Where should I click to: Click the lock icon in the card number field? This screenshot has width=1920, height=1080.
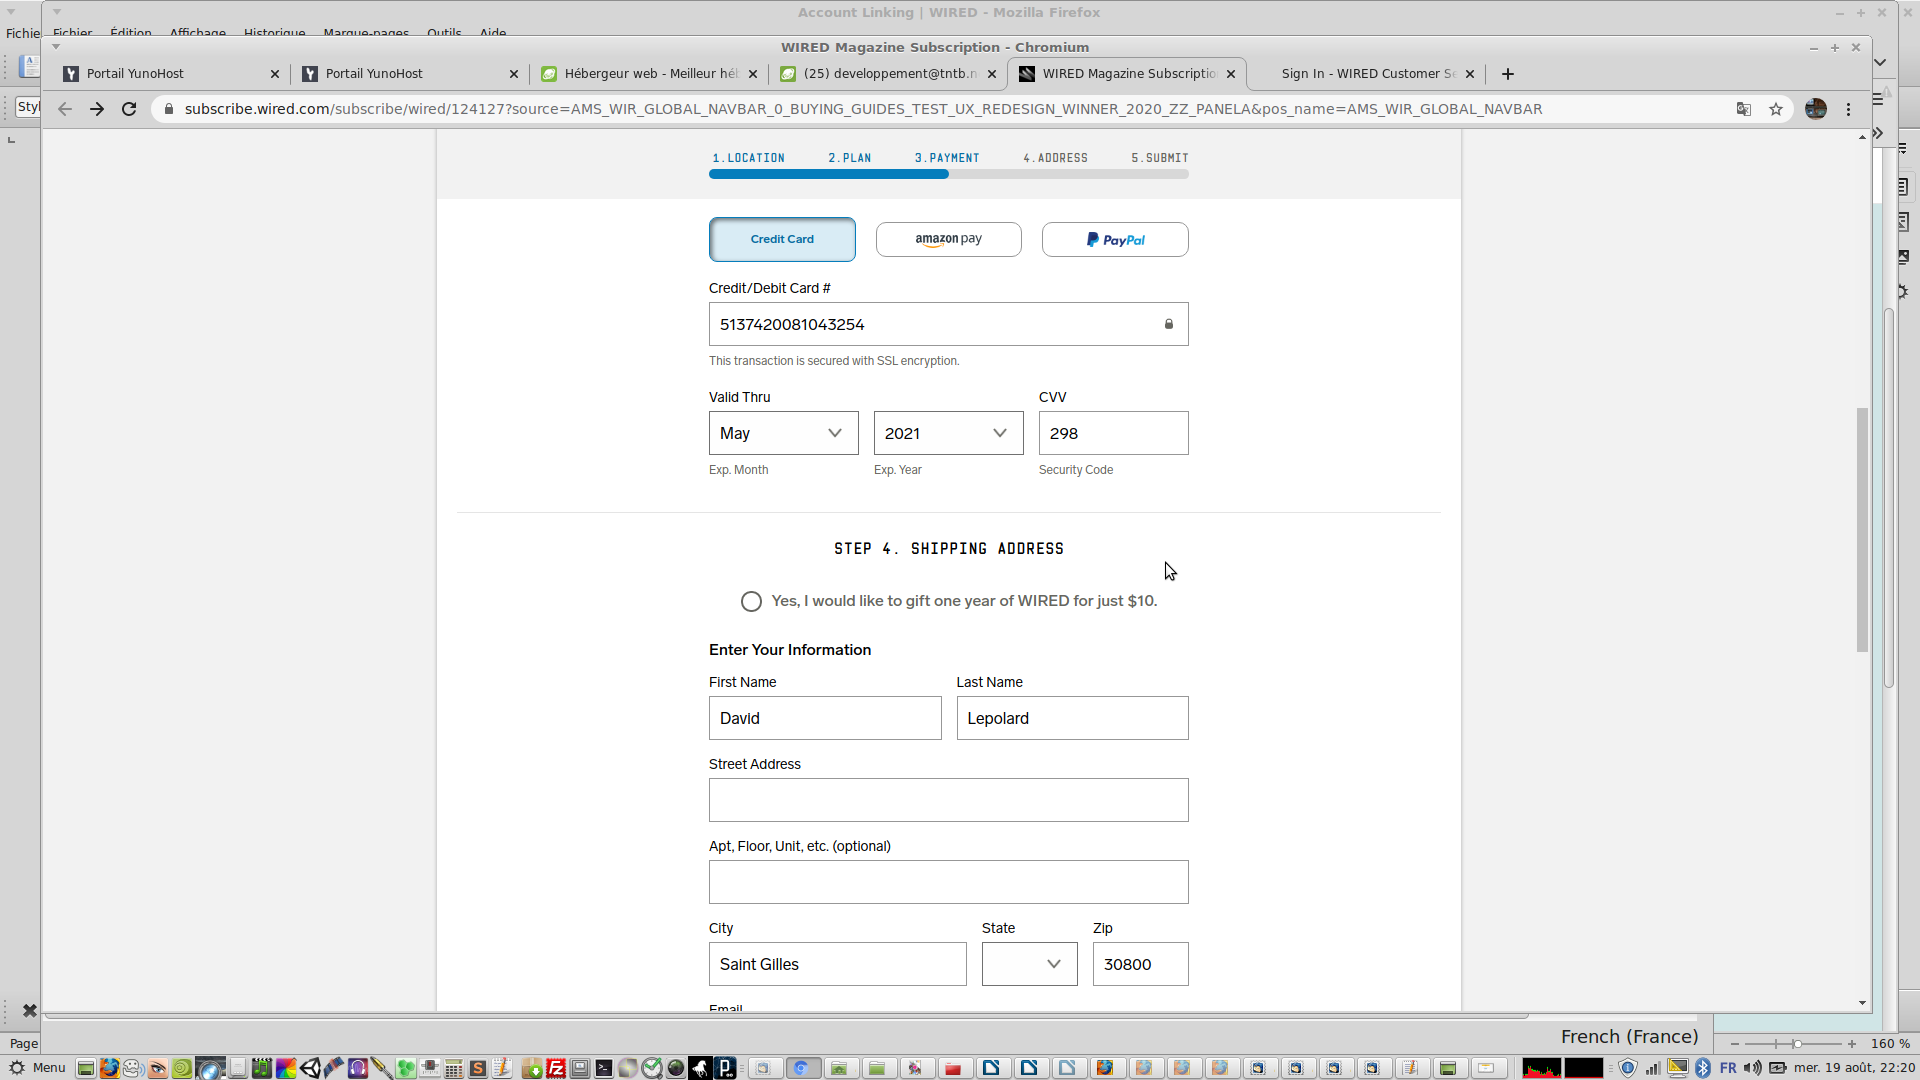pyautogui.click(x=1168, y=324)
